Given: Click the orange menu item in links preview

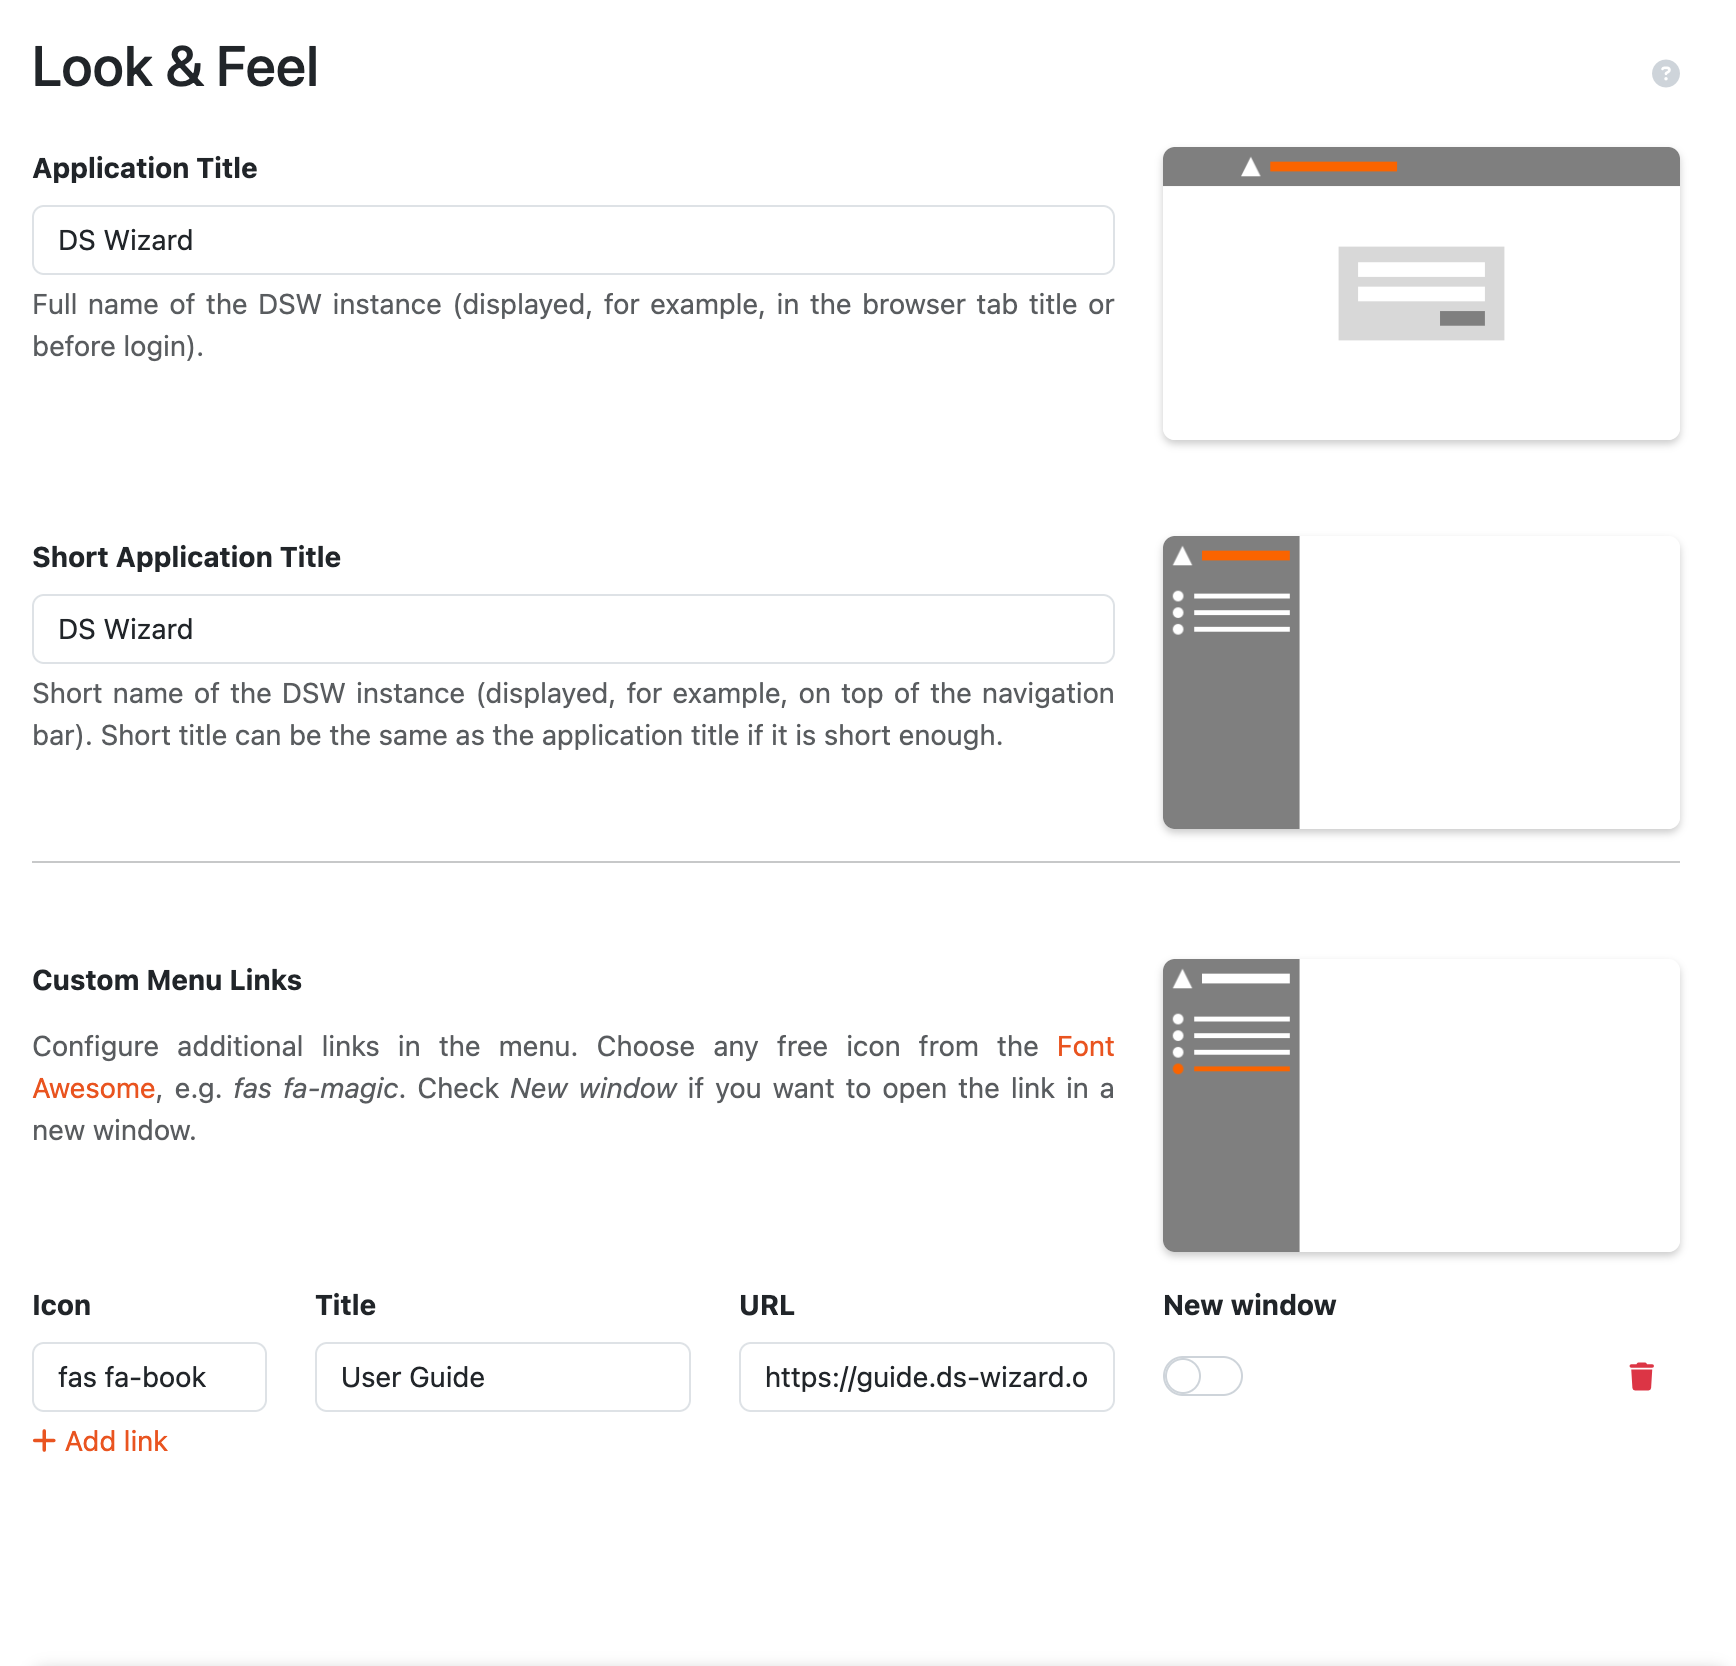Looking at the screenshot, I should 1241,1069.
